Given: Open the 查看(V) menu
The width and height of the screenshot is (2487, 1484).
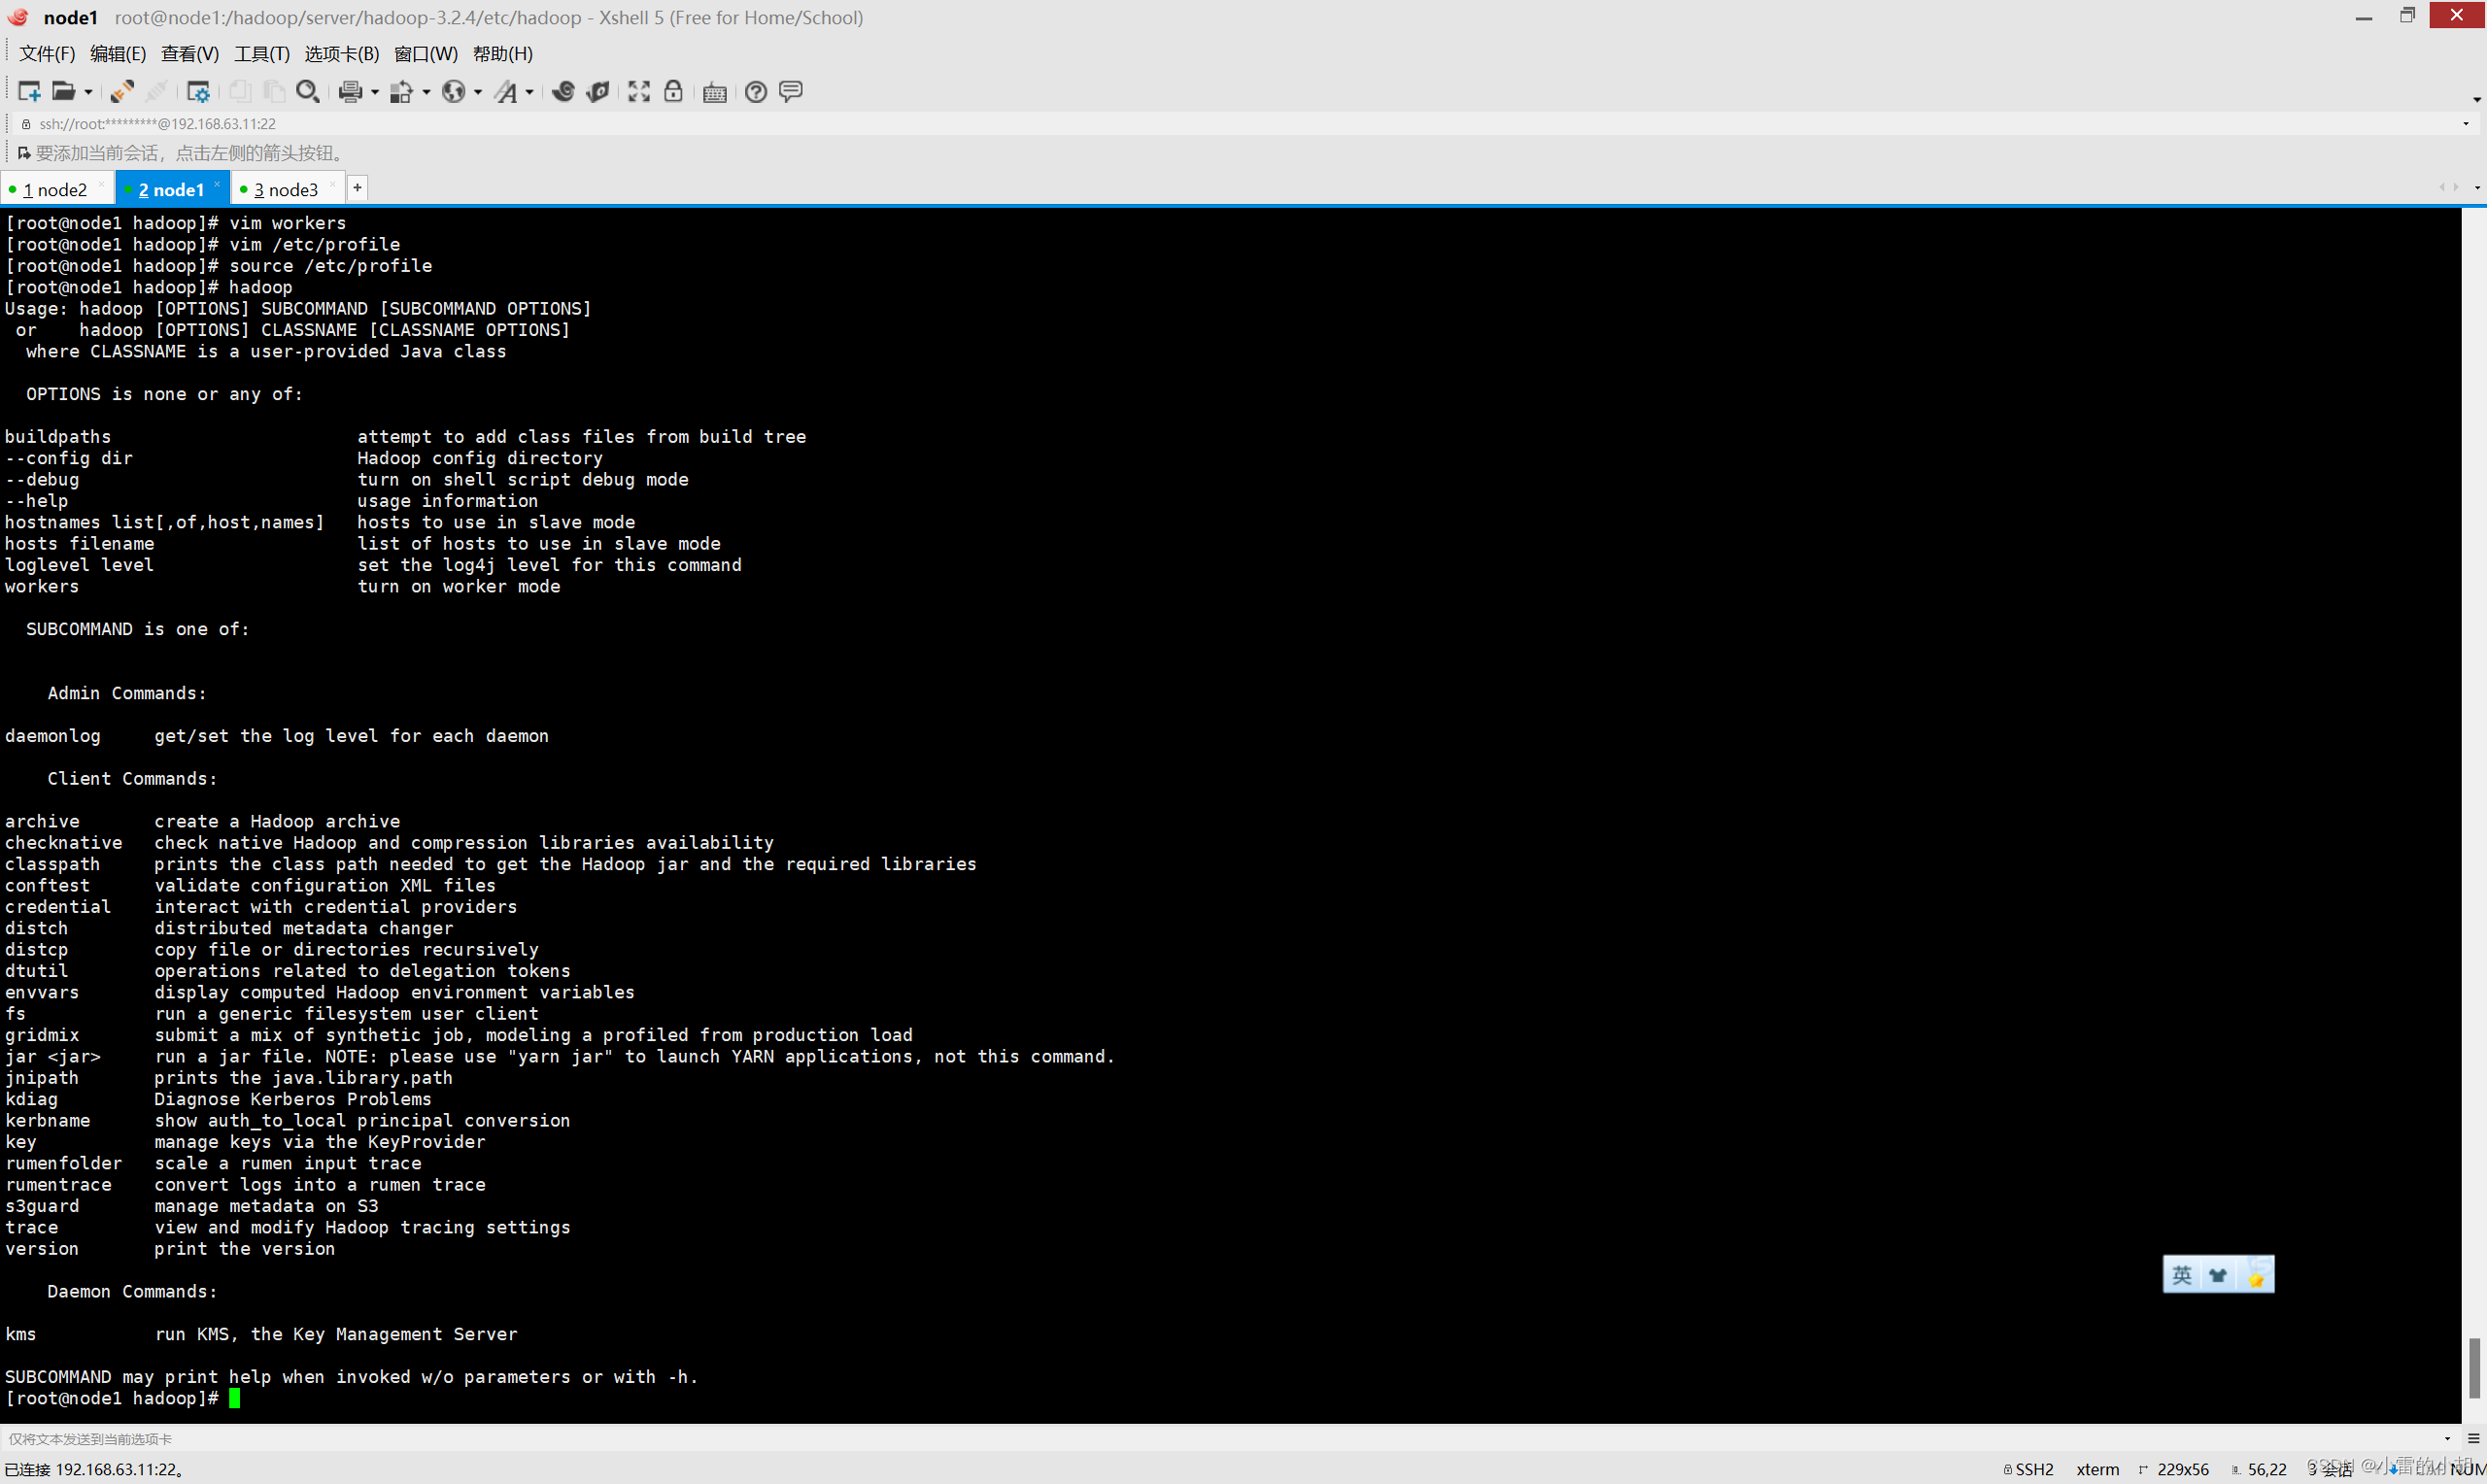Looking at the screenshot, I should coord(190,54).
